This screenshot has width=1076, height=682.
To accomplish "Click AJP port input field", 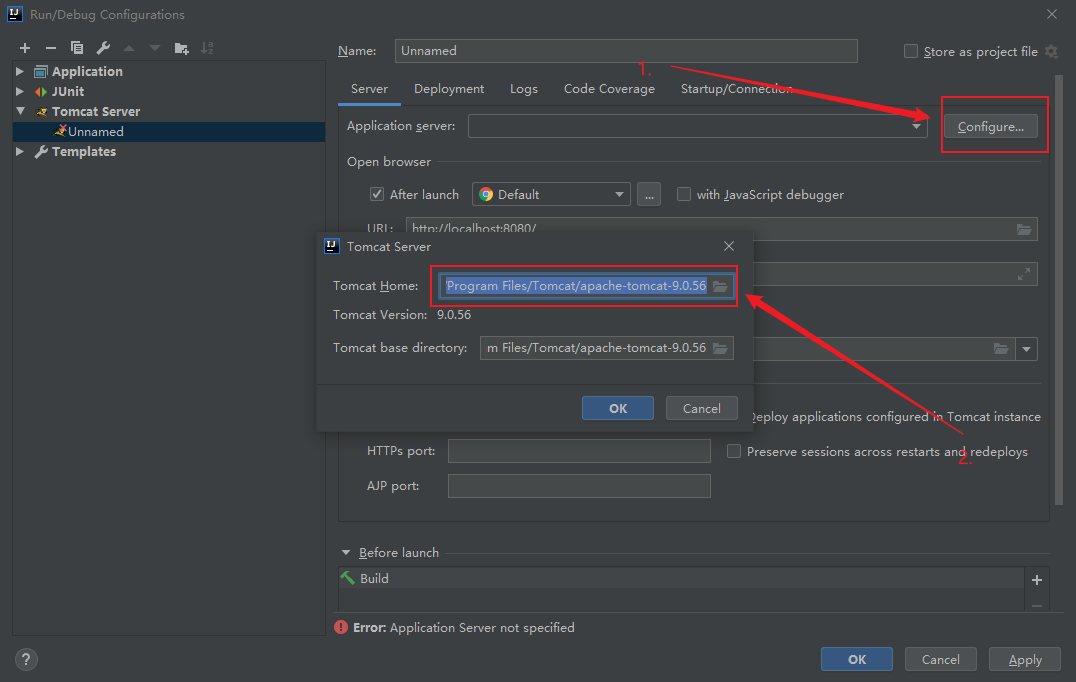I will coord(579,486).
